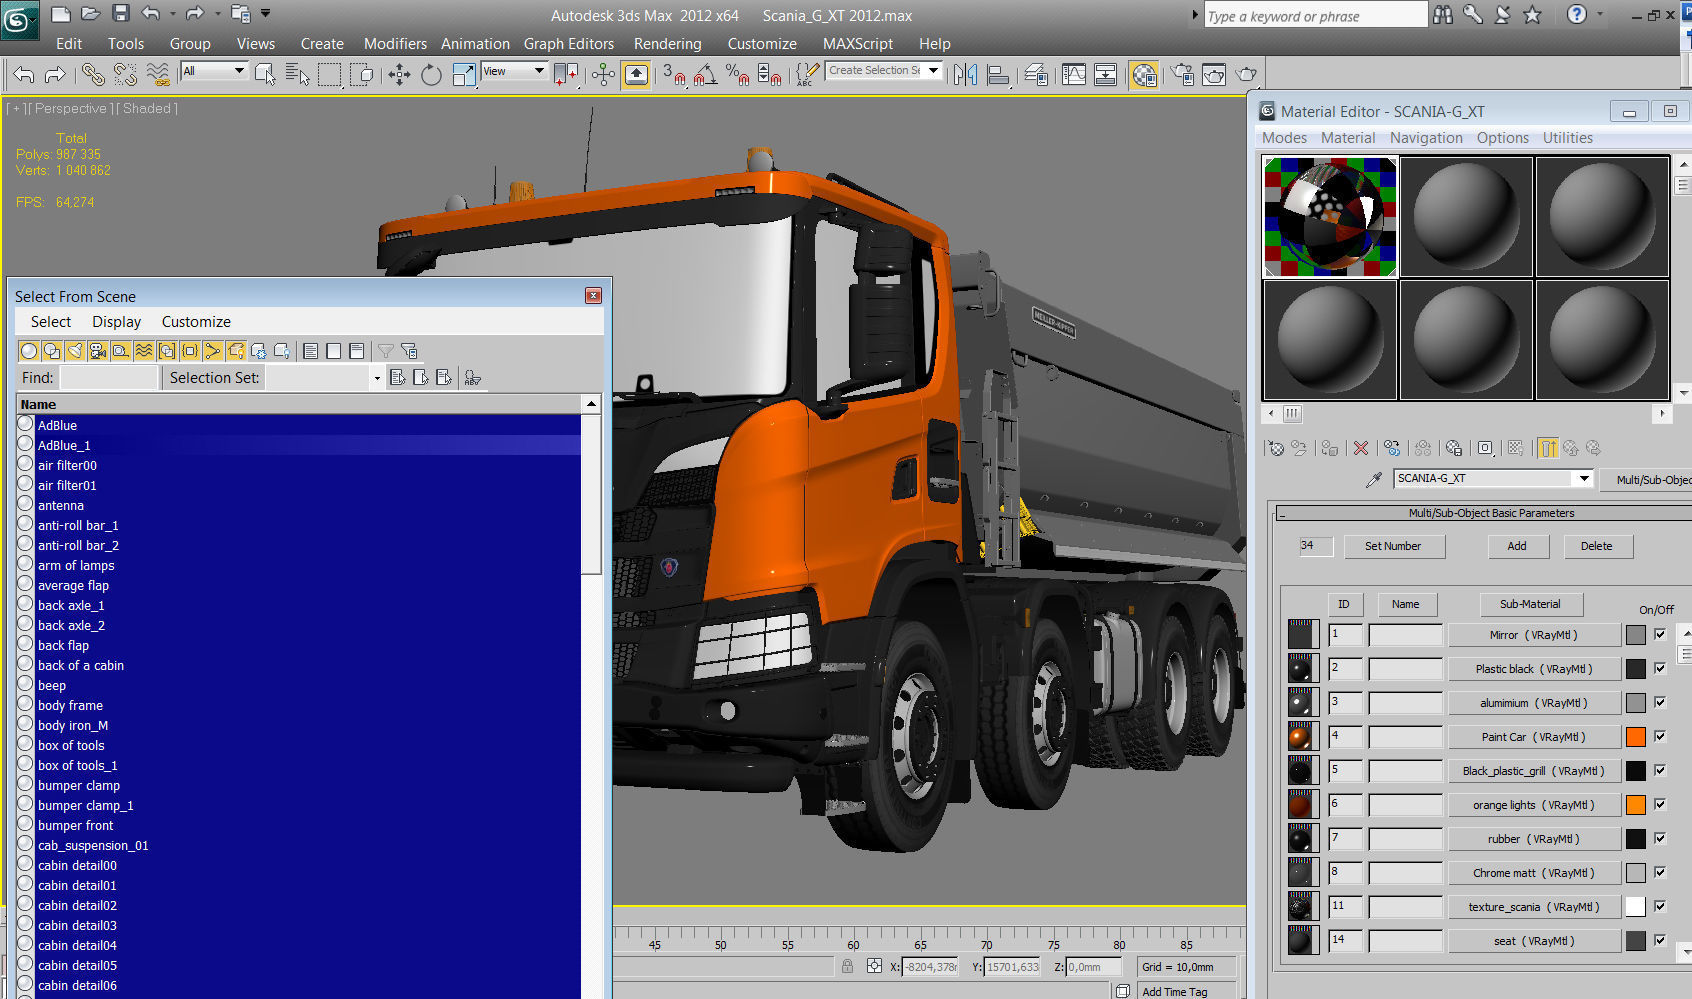Click the Unlink Selection tool
The image size is (1692, 999).
coord(125,74)
